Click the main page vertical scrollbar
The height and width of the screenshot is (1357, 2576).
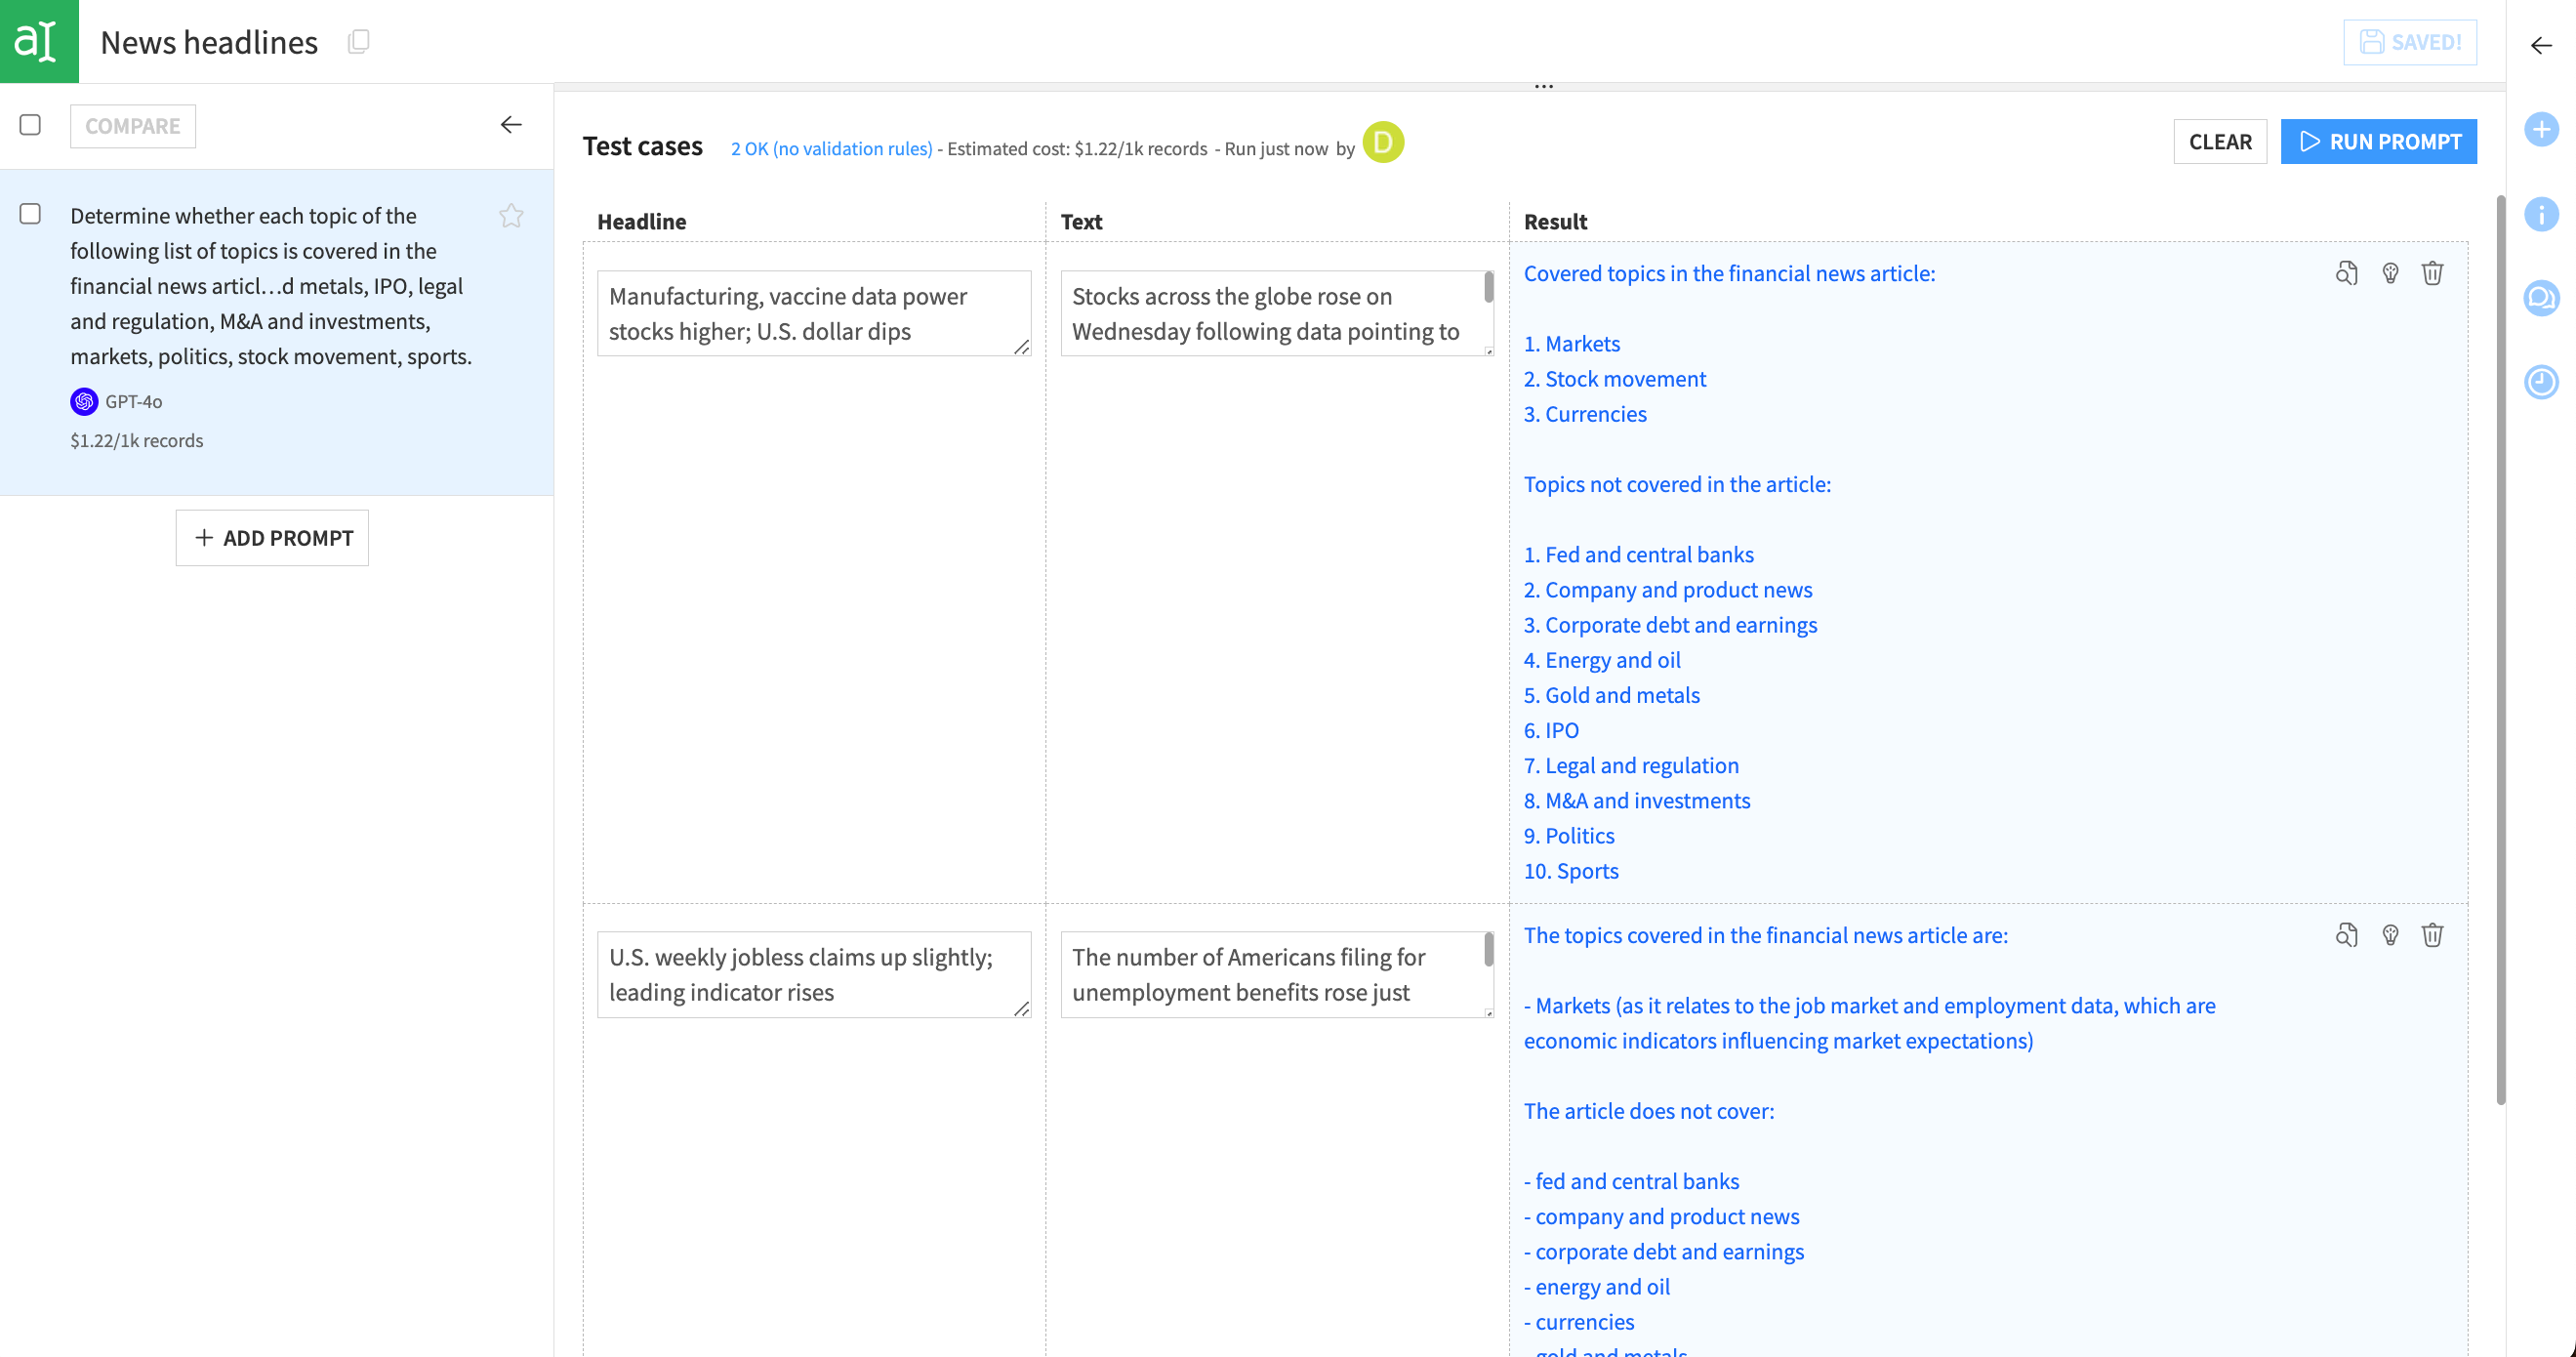2500,650
